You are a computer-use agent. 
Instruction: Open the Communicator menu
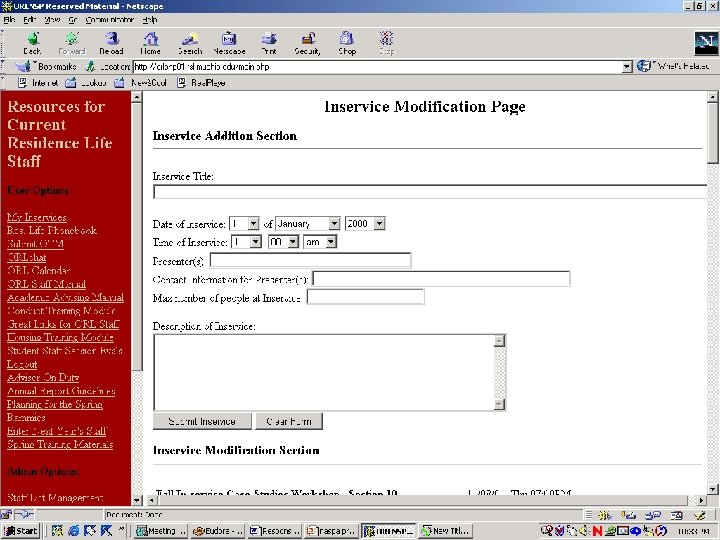pos(109,20)
